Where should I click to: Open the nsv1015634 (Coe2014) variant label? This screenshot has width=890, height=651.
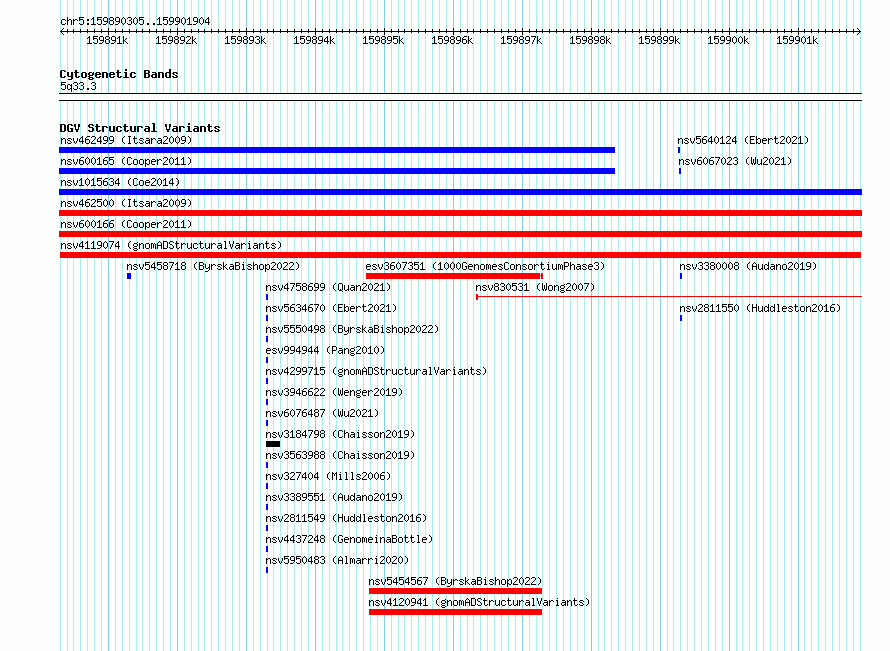pyautogui.click(x=120, y=182)
